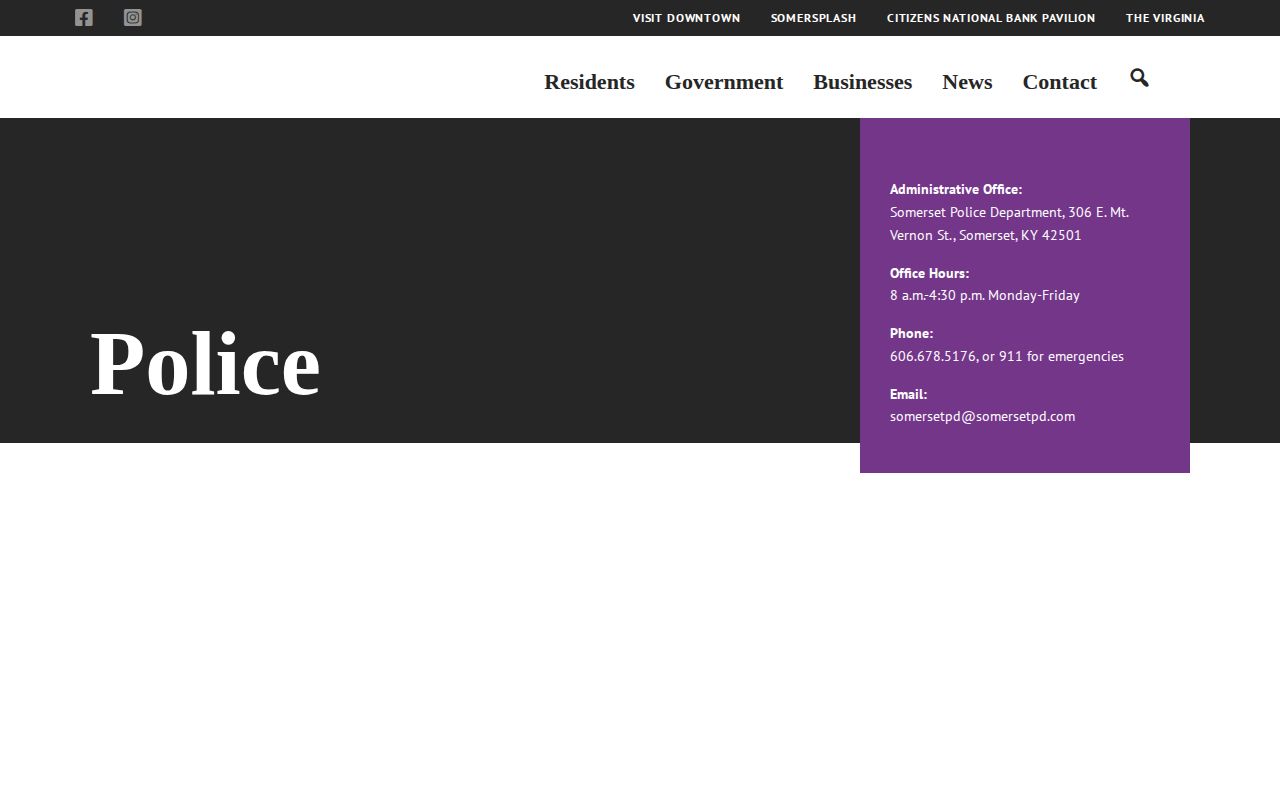Click the Office Hours label
This screenshot has height=800, width=1280.
tap(929, 273)
